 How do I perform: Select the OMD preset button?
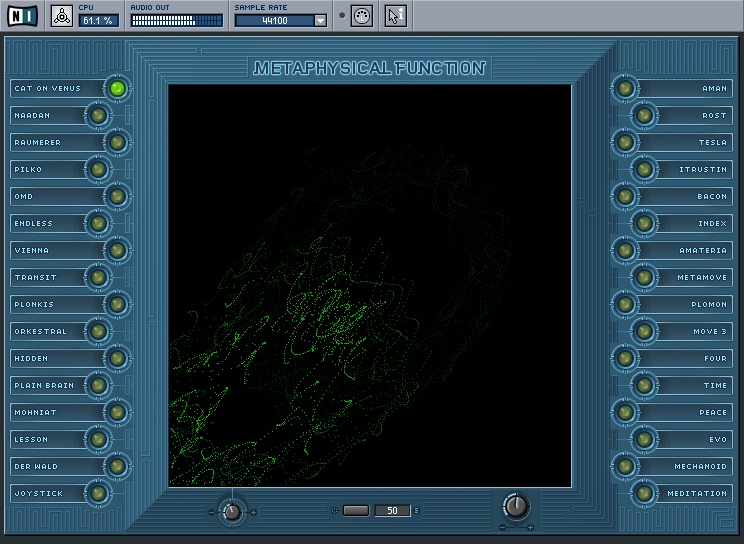click(117, 197)
